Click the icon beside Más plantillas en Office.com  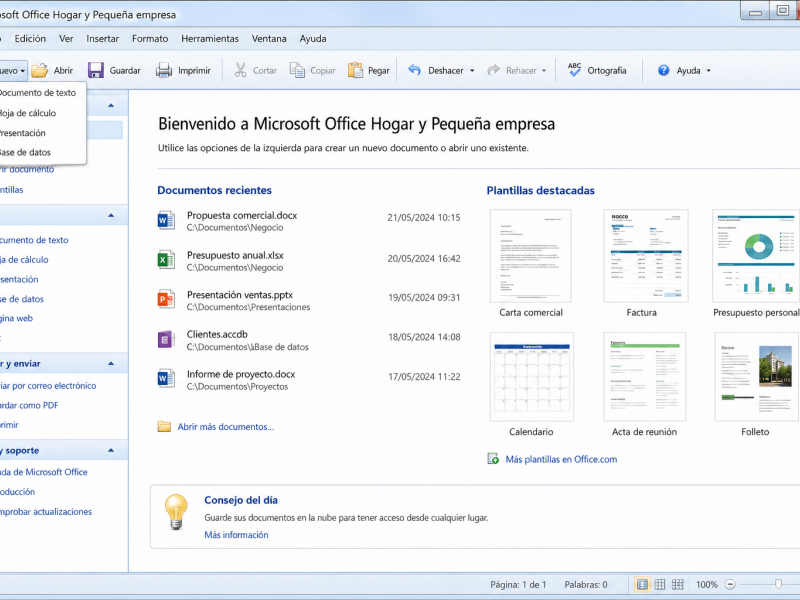click(x=493, y=459)
